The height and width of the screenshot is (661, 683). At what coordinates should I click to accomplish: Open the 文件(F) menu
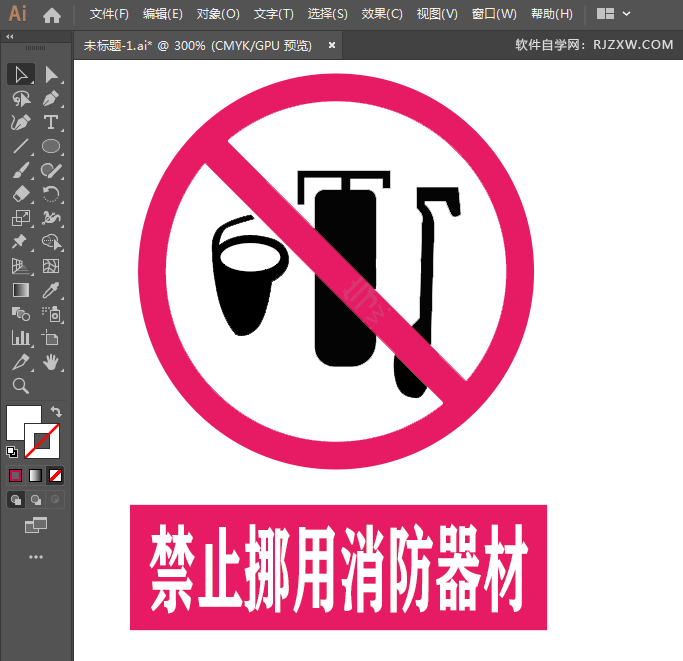click(109, 14)
